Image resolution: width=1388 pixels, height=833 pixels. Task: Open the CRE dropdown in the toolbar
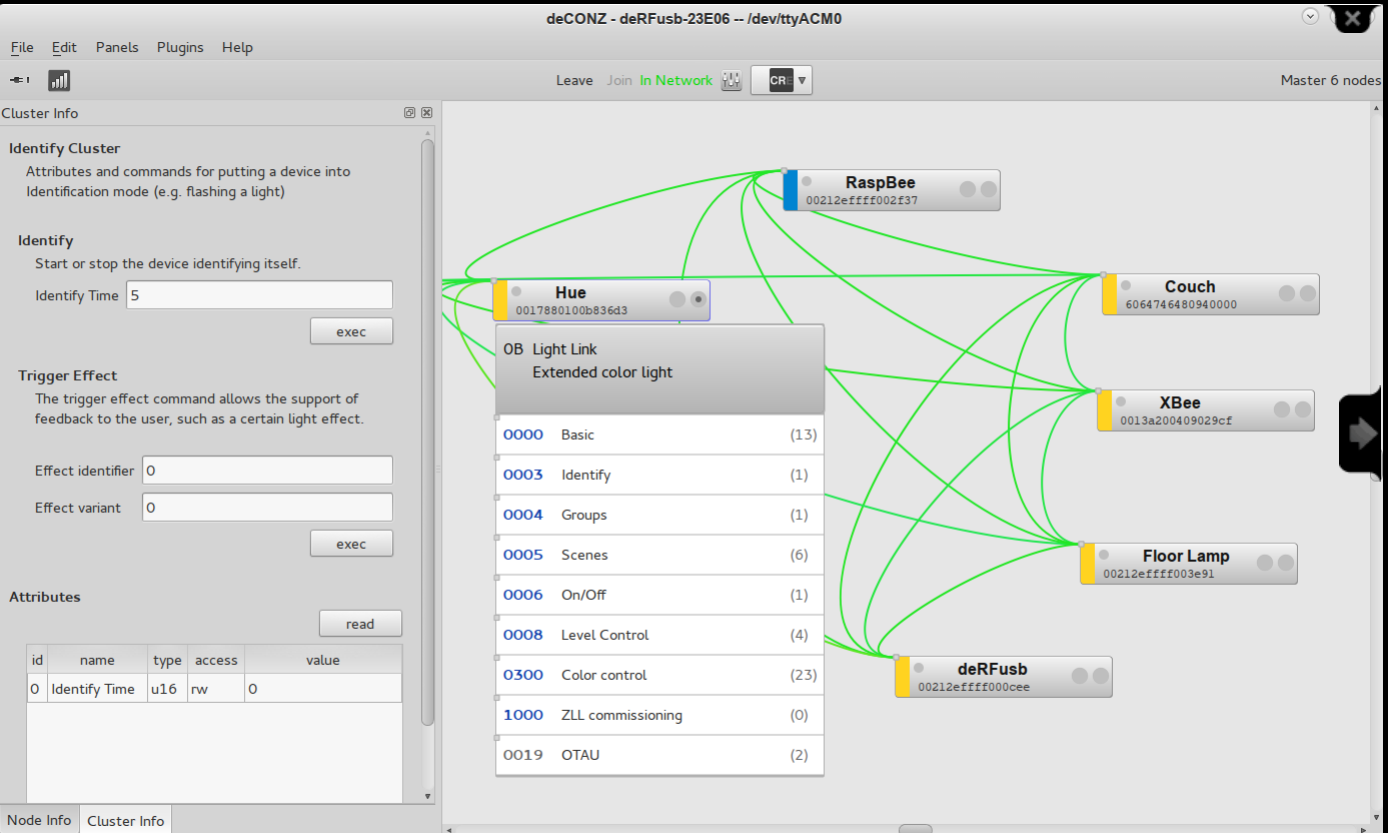click(x=781, y=80)
